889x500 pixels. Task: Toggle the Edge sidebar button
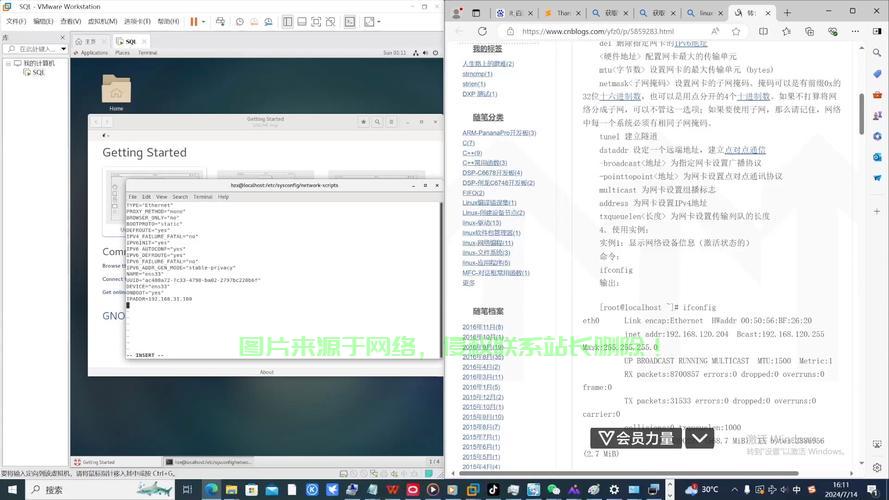click(877, 31)
